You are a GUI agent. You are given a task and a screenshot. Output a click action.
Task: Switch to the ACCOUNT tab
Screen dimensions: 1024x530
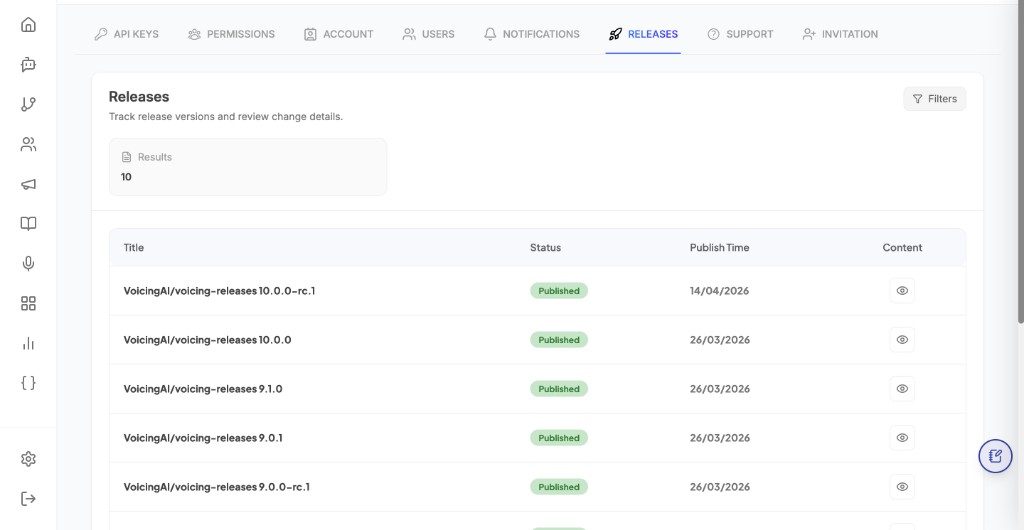(338, 34)
